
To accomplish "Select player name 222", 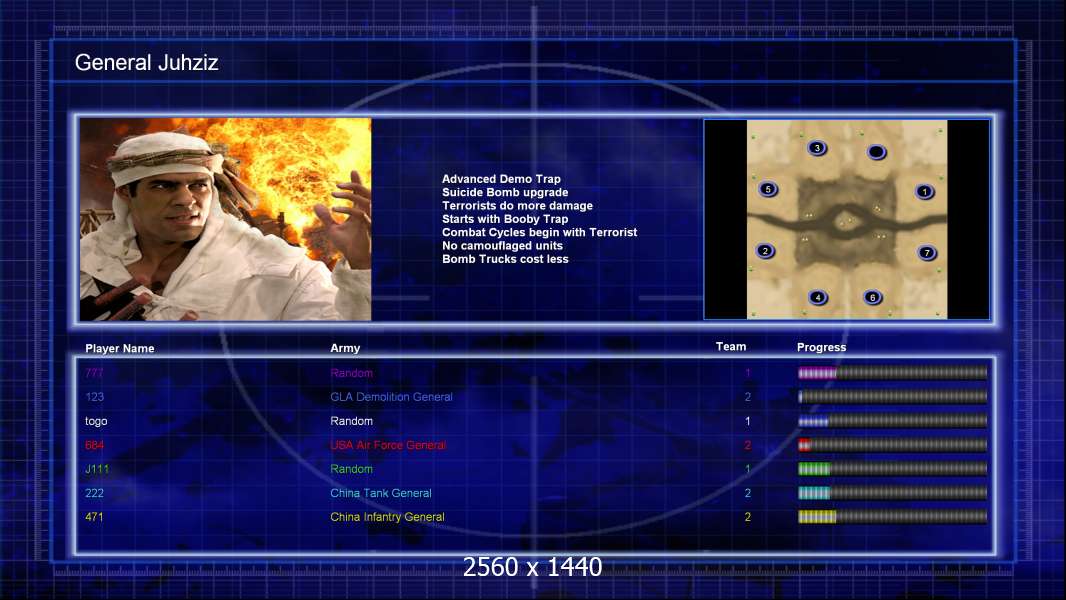I will pyautogui.click(x=94, y=493).
